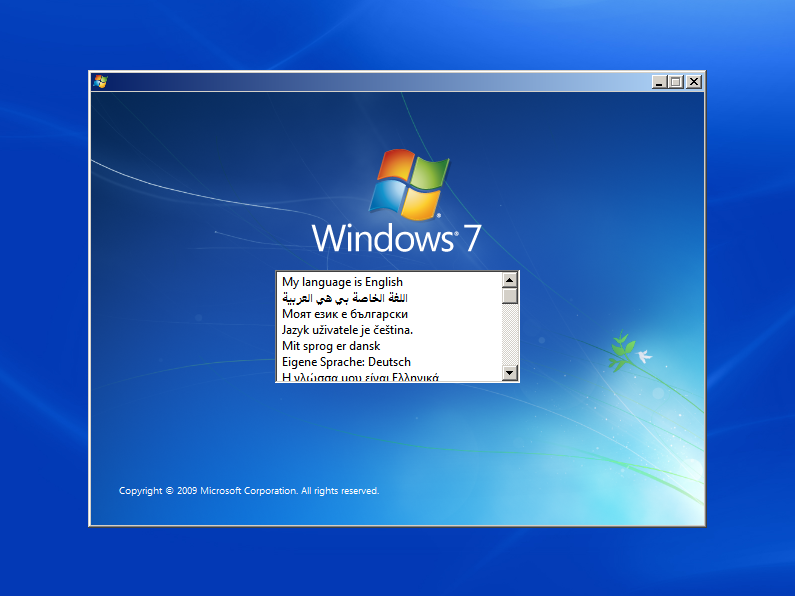
Task: Choose "Mit sprog er dansk"
Action: tap(389, 346)
